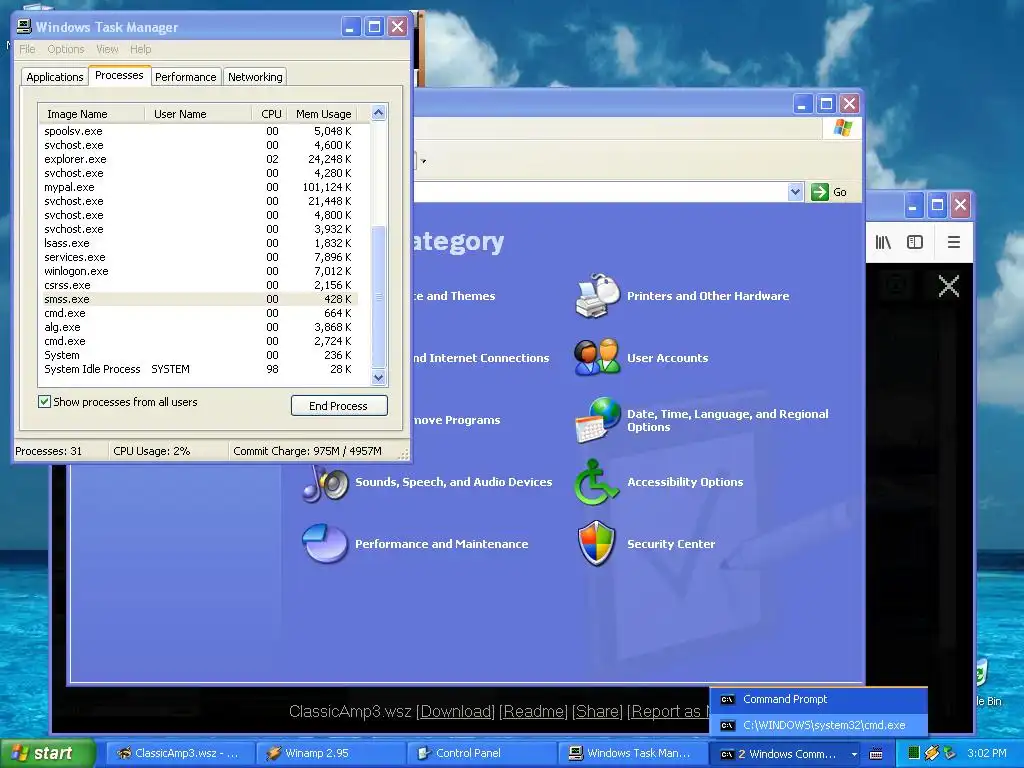Select the mypal.exe process row

tap(198, 187)
